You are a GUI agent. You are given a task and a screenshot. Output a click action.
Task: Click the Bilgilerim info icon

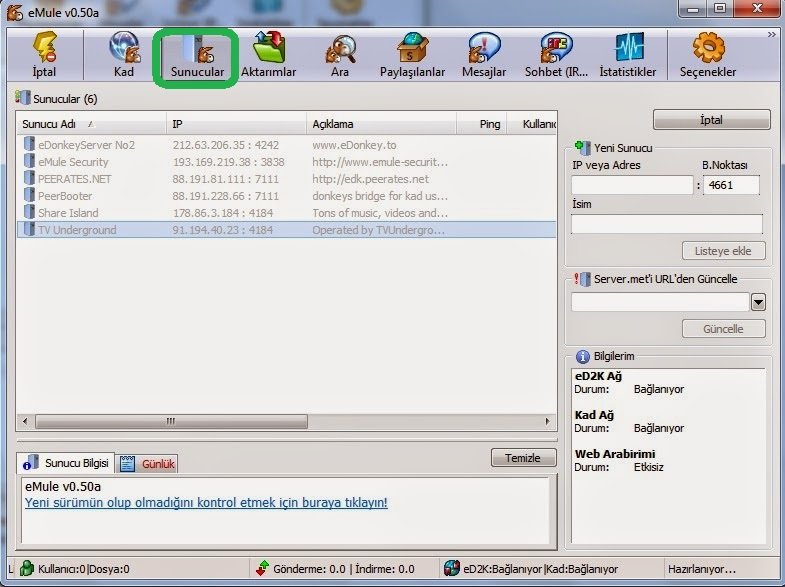coord(583,356)
